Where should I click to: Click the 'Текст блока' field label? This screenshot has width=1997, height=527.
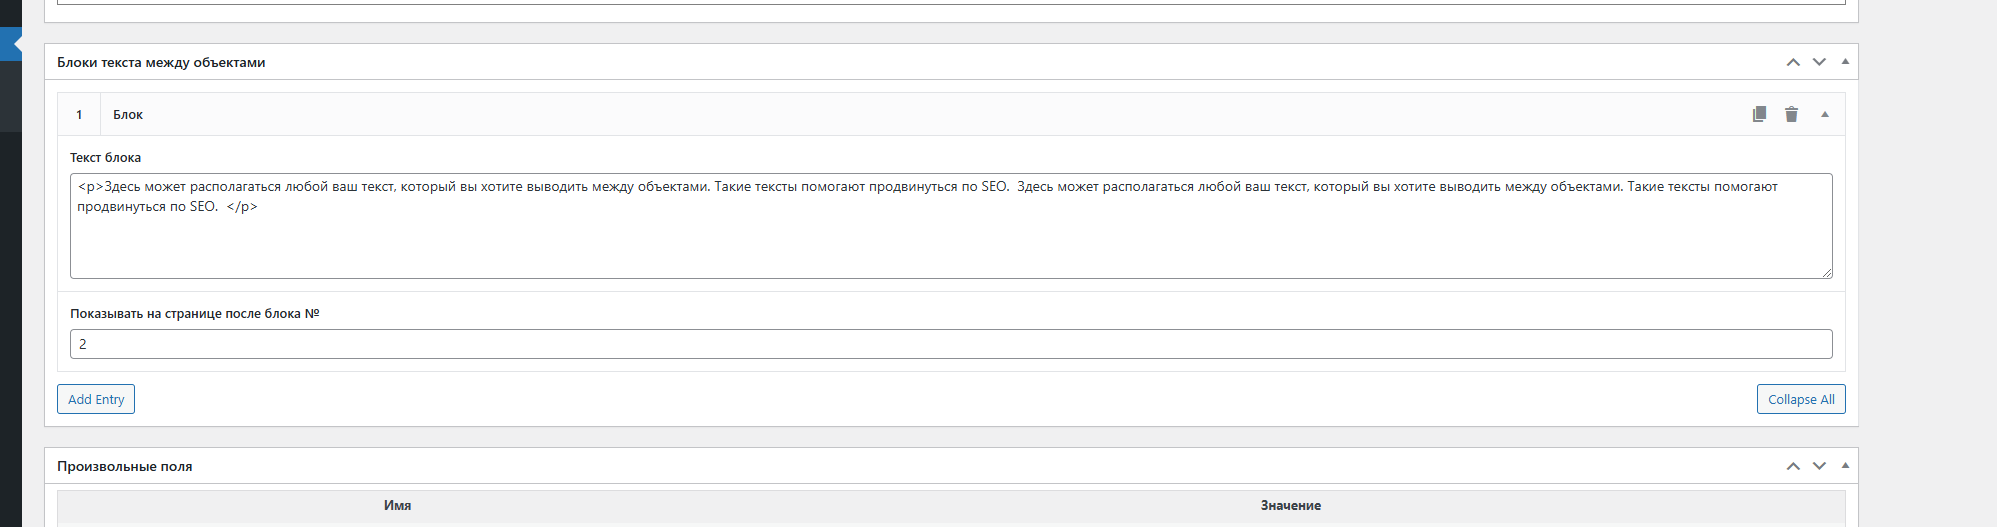click(x=105, y=158)
